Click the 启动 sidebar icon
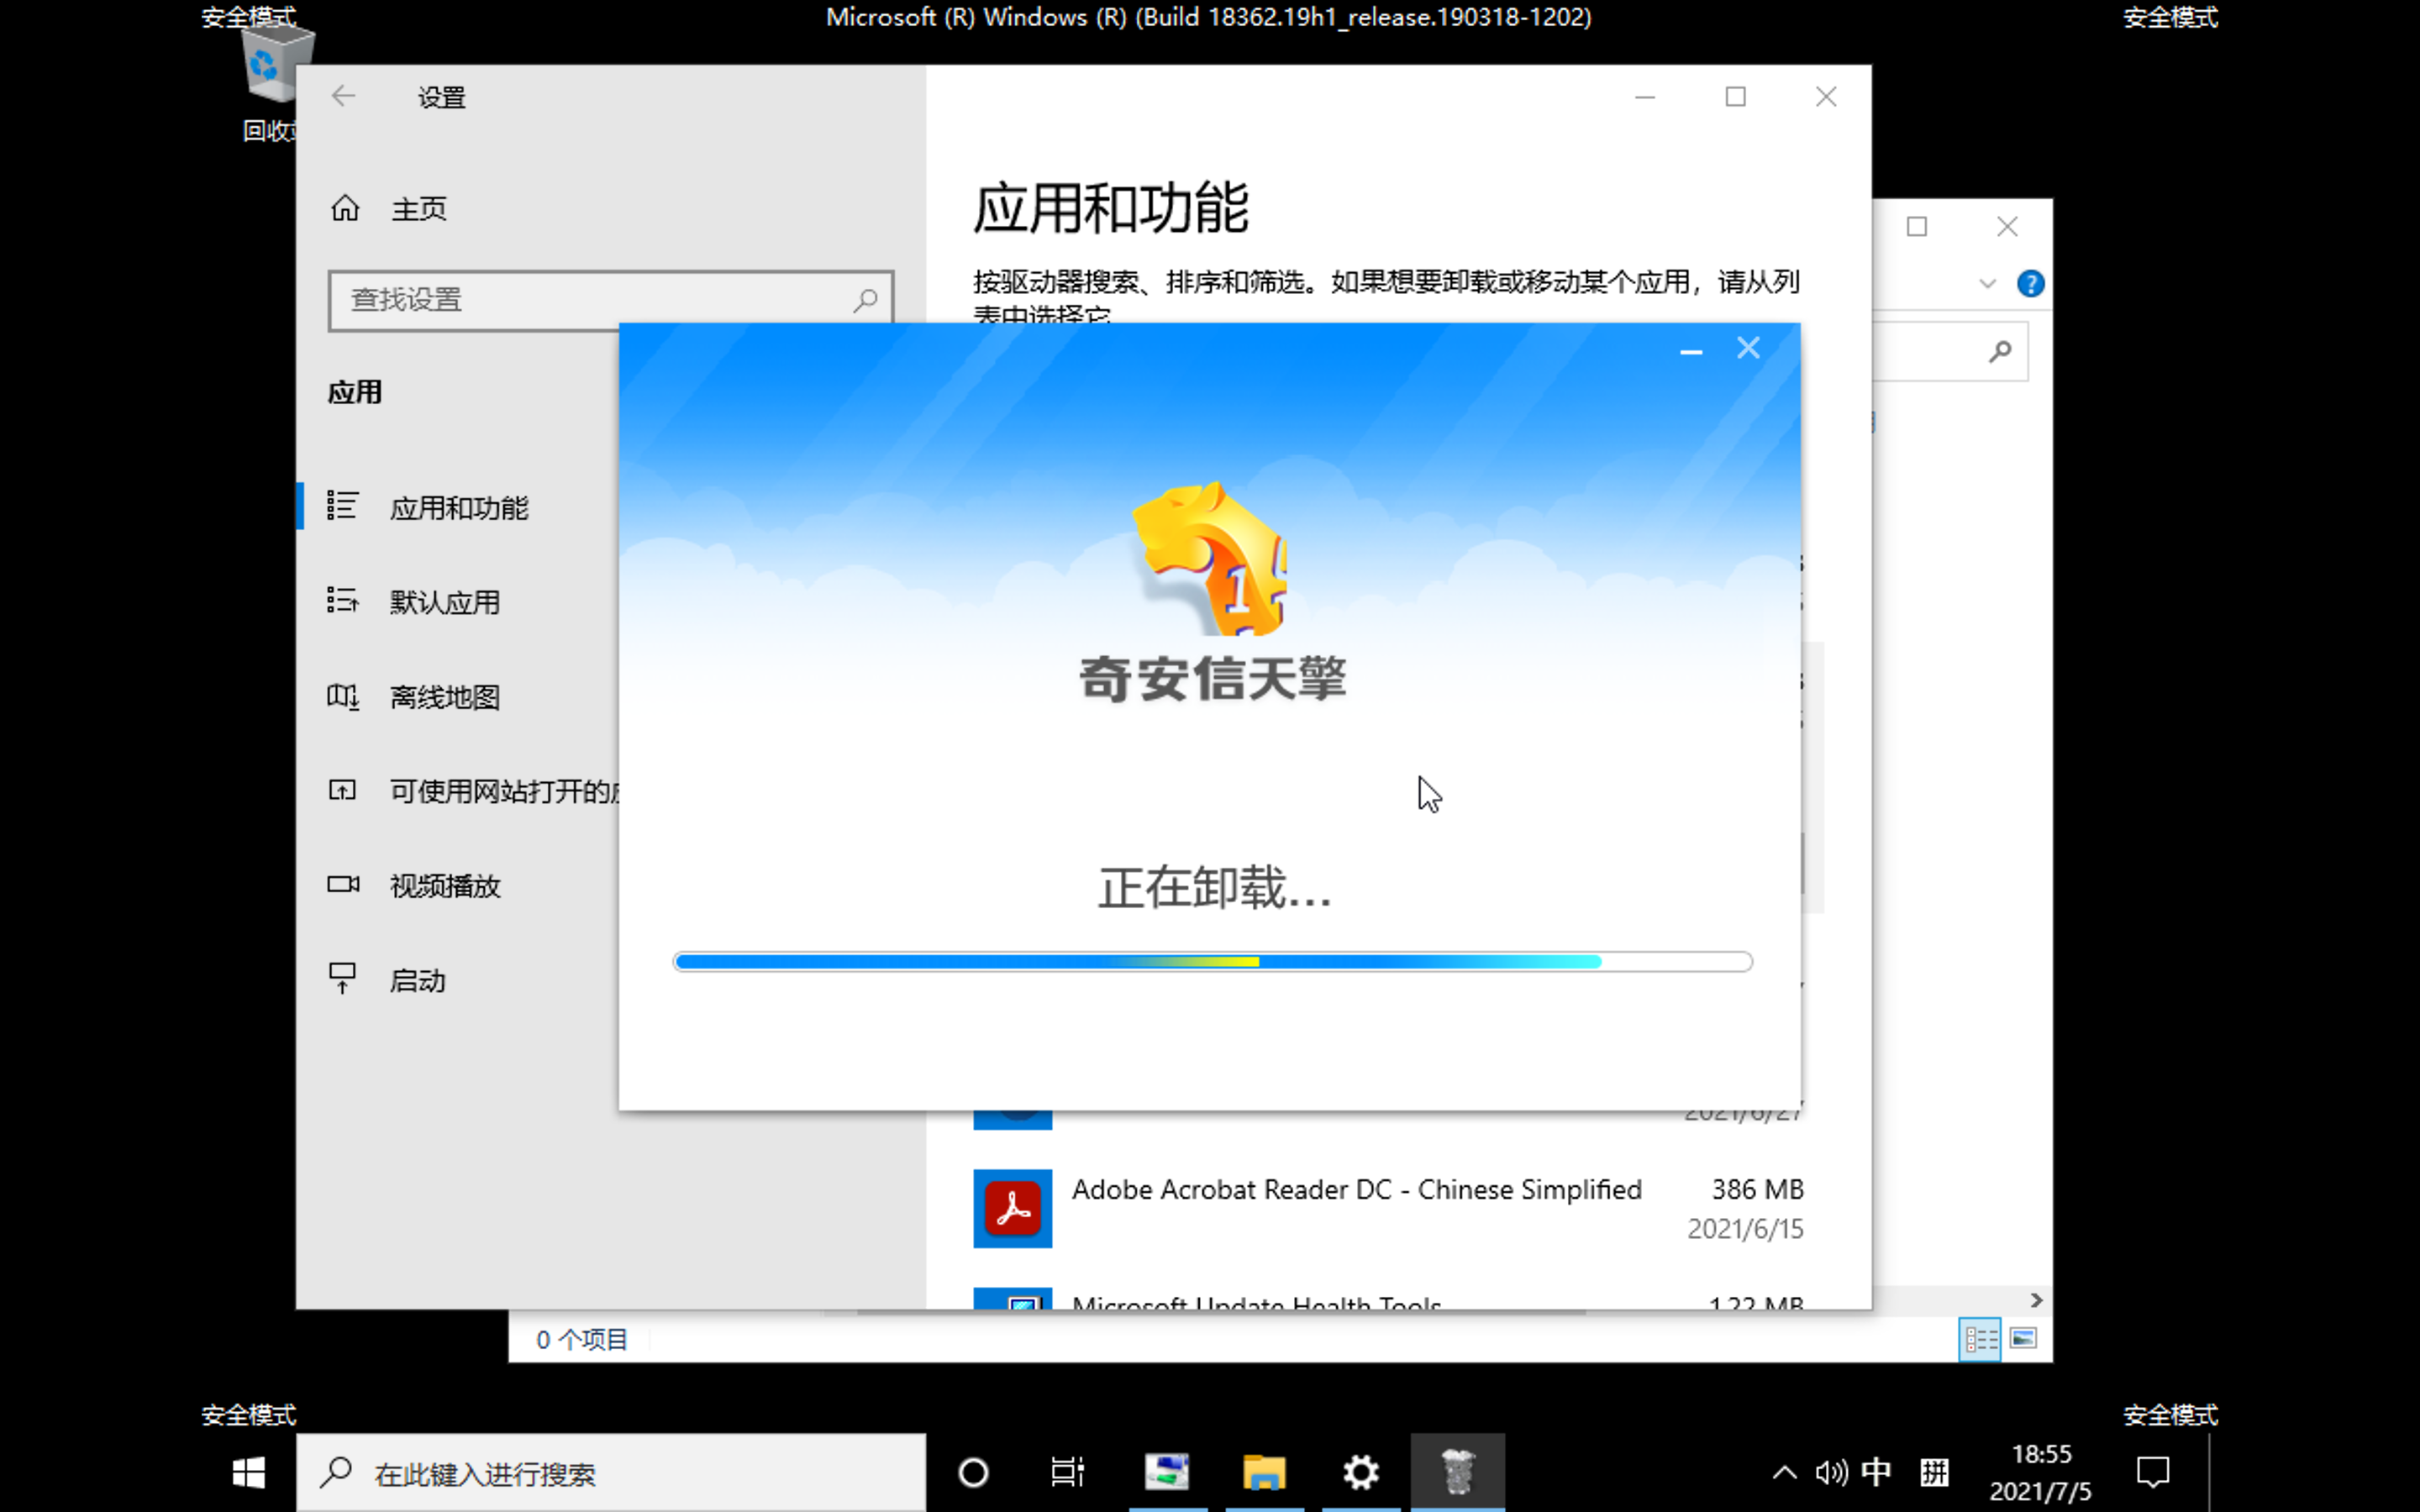Image resolution: width=2420 pixels, height=1512 pixels. coord(342,978)
